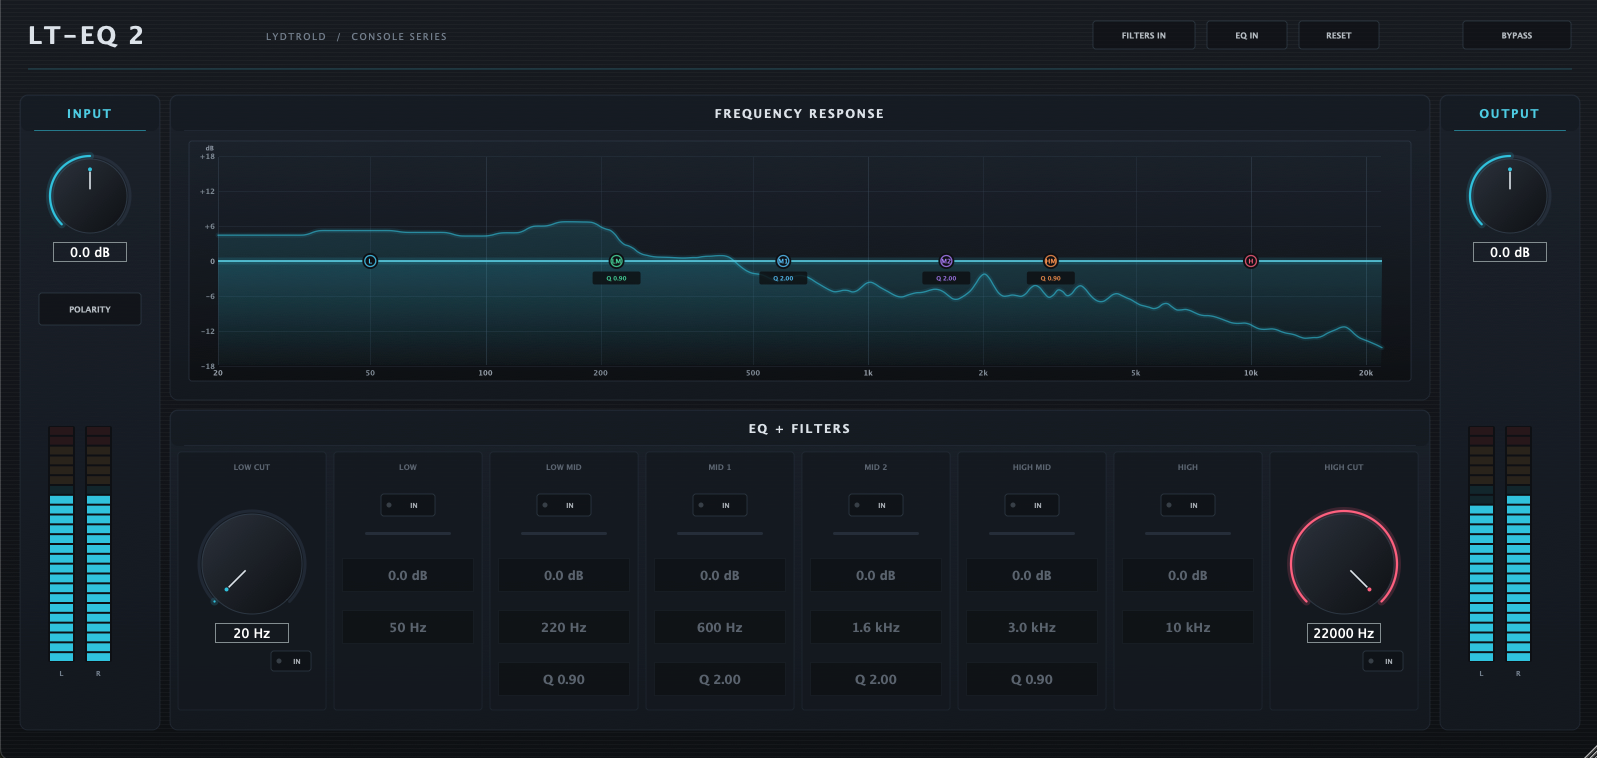Click the Output gain knob
Screen dimensions: 1597x758
pyautogui.click(x=1510, y=194)
